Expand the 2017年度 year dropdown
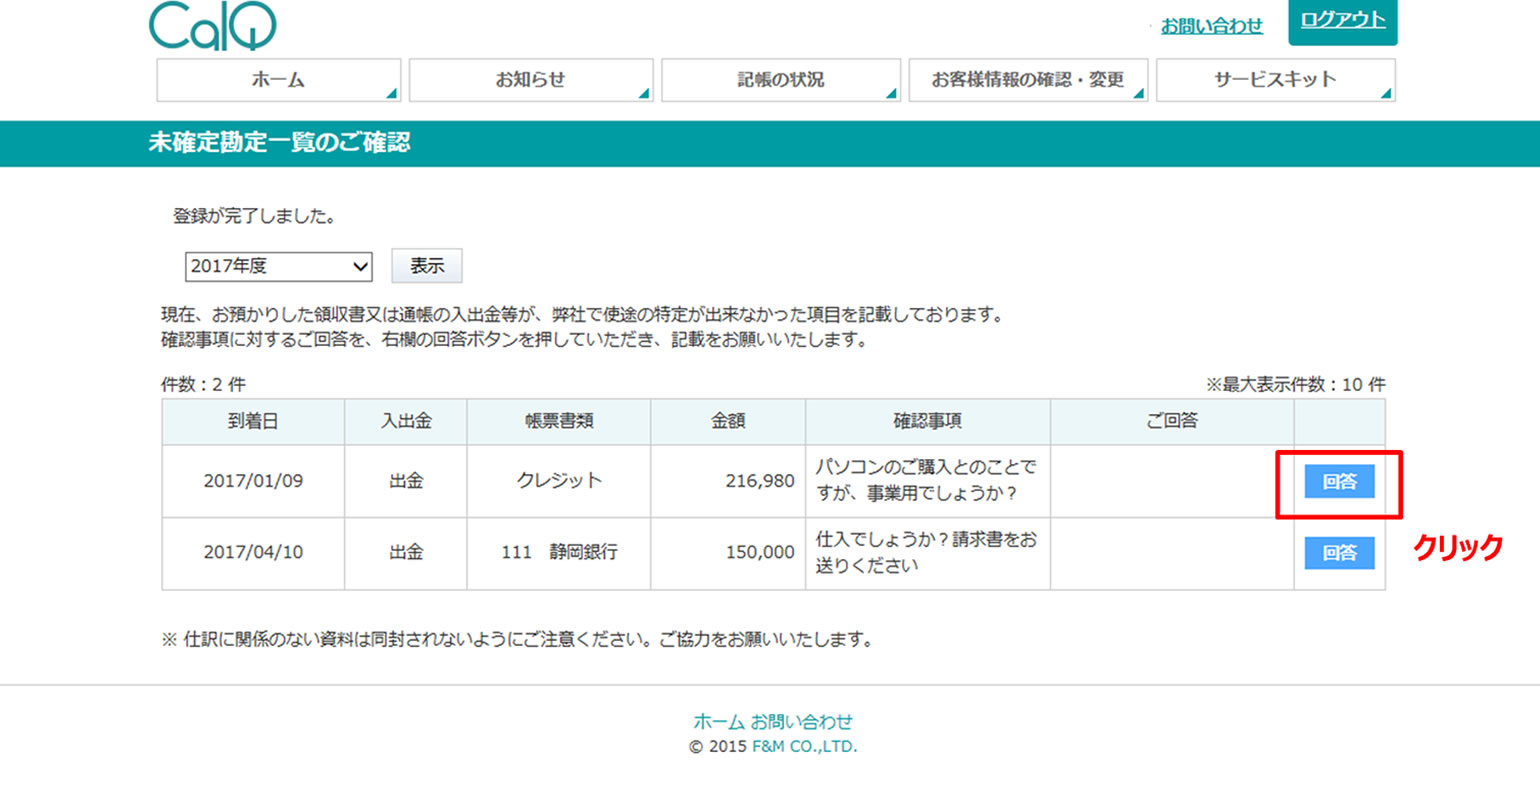 coord(278,266)
